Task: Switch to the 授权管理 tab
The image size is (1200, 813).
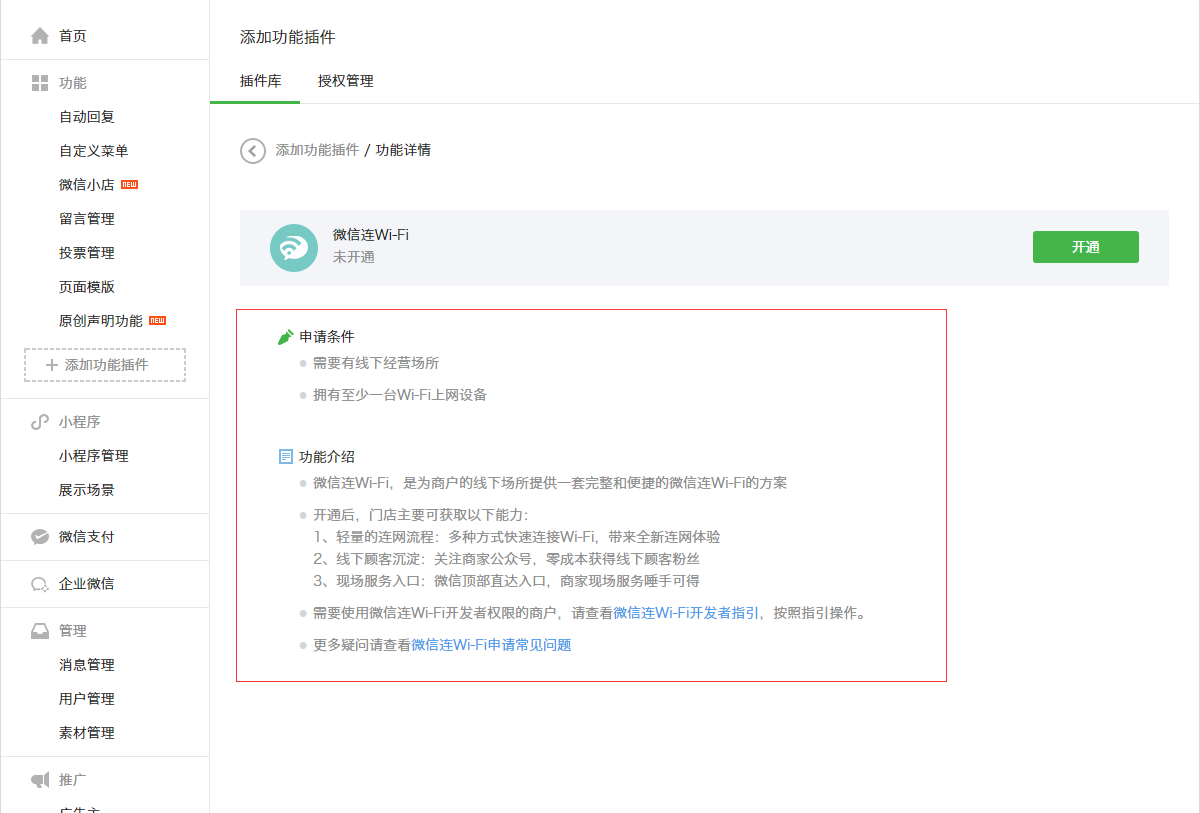Action: (346, 81)
